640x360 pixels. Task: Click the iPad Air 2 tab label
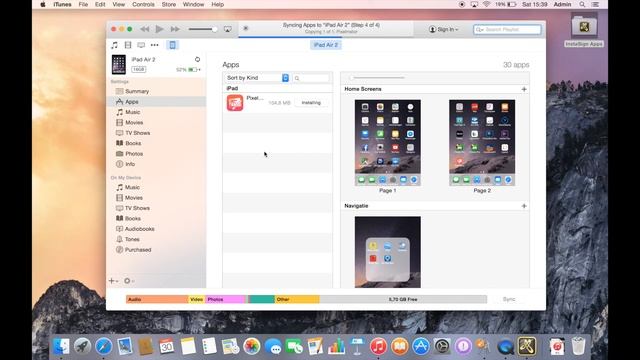pyautogui.click(x=325, y=45)
